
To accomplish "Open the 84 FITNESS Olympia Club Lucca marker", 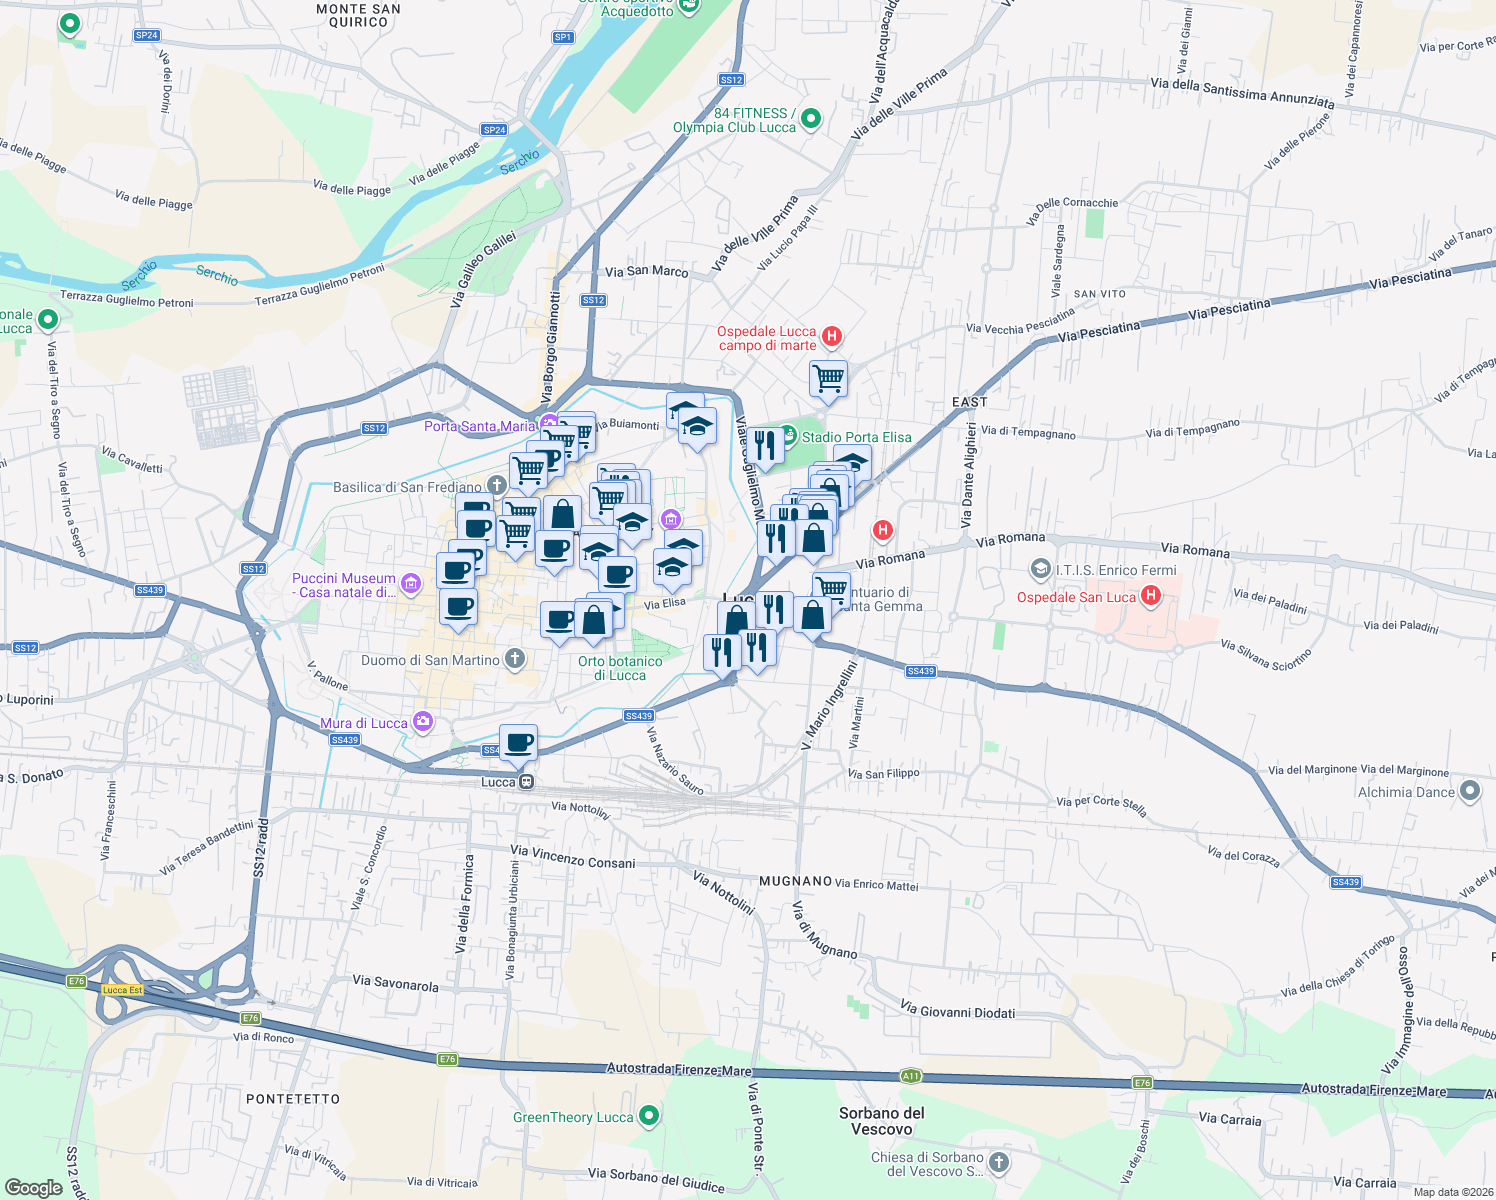I will click(810, 119).
